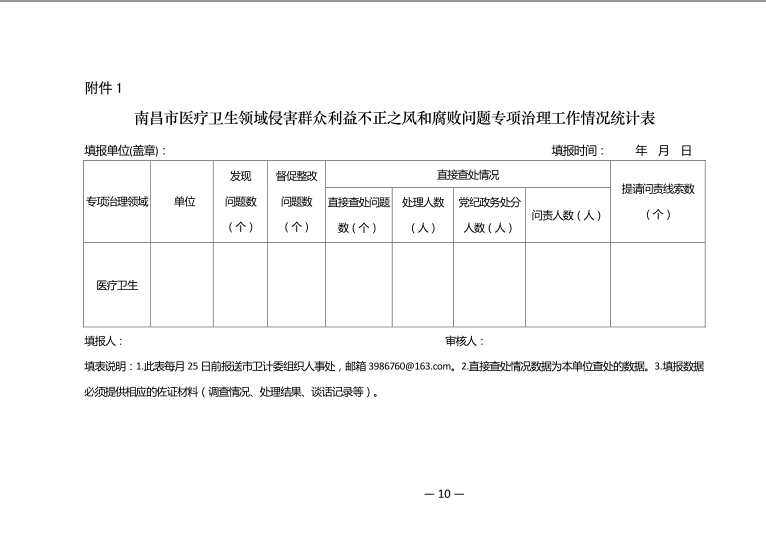Select the '党纪政务处分人数' sub-header cell
The image size is (766, 542).
pos(489,214)
